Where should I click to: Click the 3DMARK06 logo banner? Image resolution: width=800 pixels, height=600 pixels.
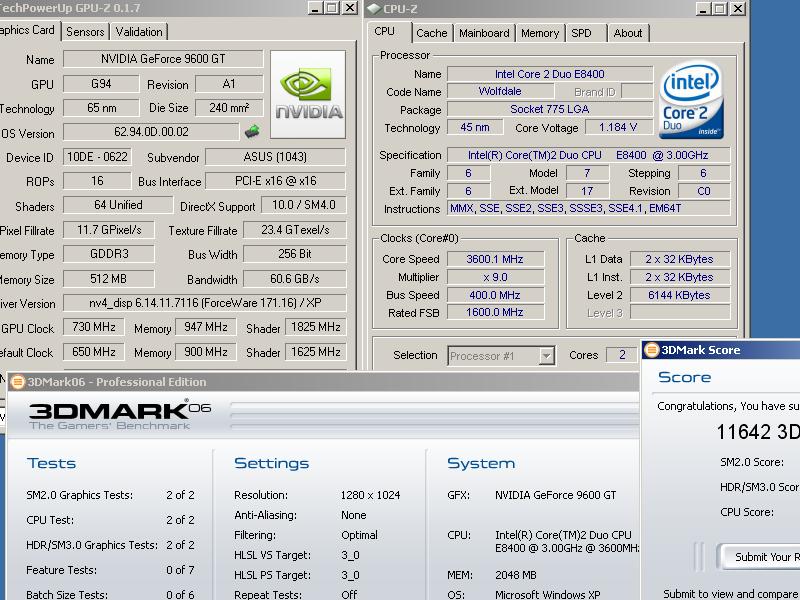[120, 415]
